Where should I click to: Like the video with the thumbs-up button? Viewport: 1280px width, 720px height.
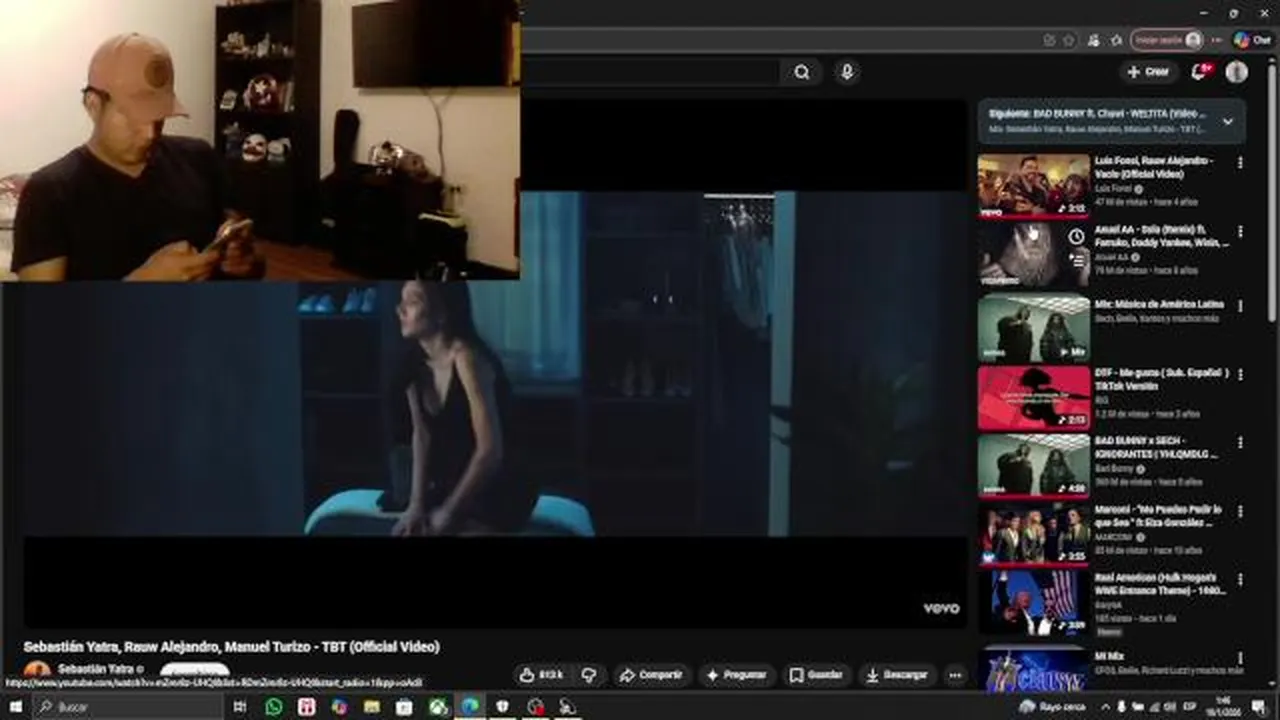(542, 675)
